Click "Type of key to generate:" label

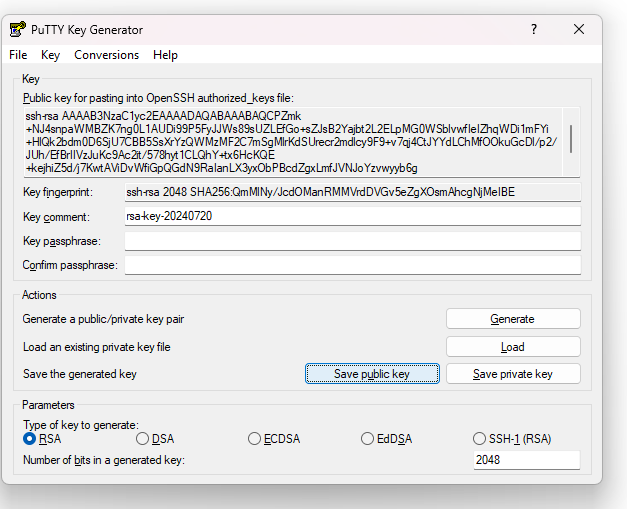click(81, 425)
